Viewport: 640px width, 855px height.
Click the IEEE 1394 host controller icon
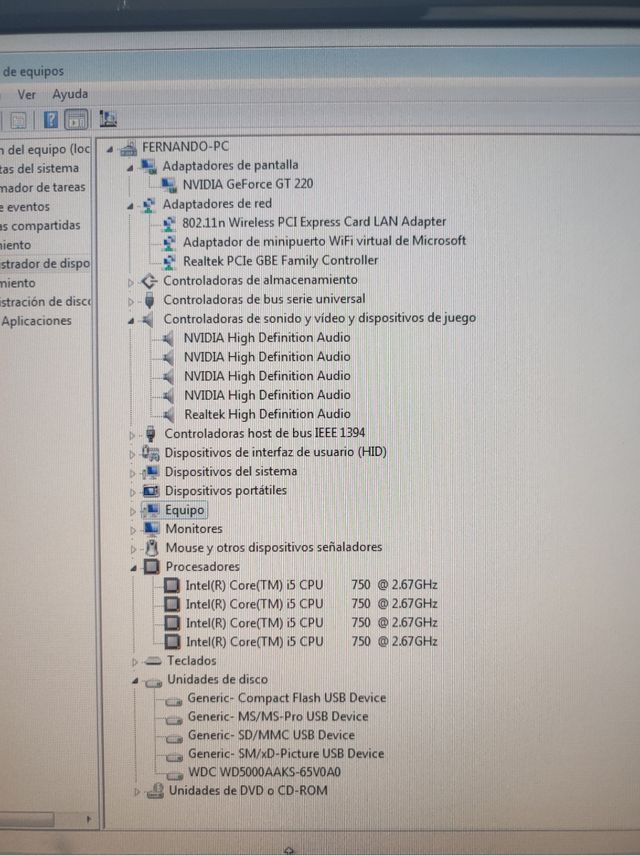click(x=151, y=433)
